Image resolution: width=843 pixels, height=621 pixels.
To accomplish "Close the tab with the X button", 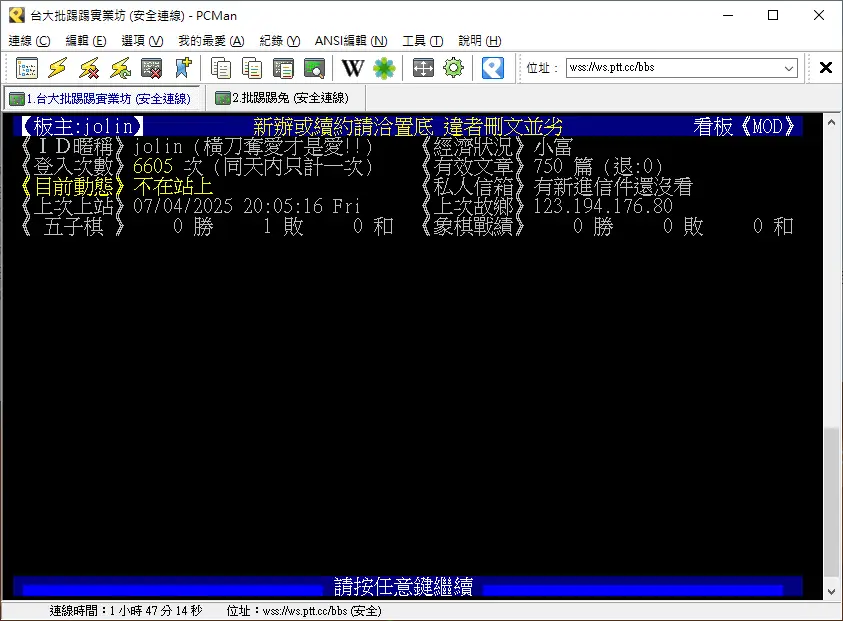I will pyautogui.click(x=826, y=68).
